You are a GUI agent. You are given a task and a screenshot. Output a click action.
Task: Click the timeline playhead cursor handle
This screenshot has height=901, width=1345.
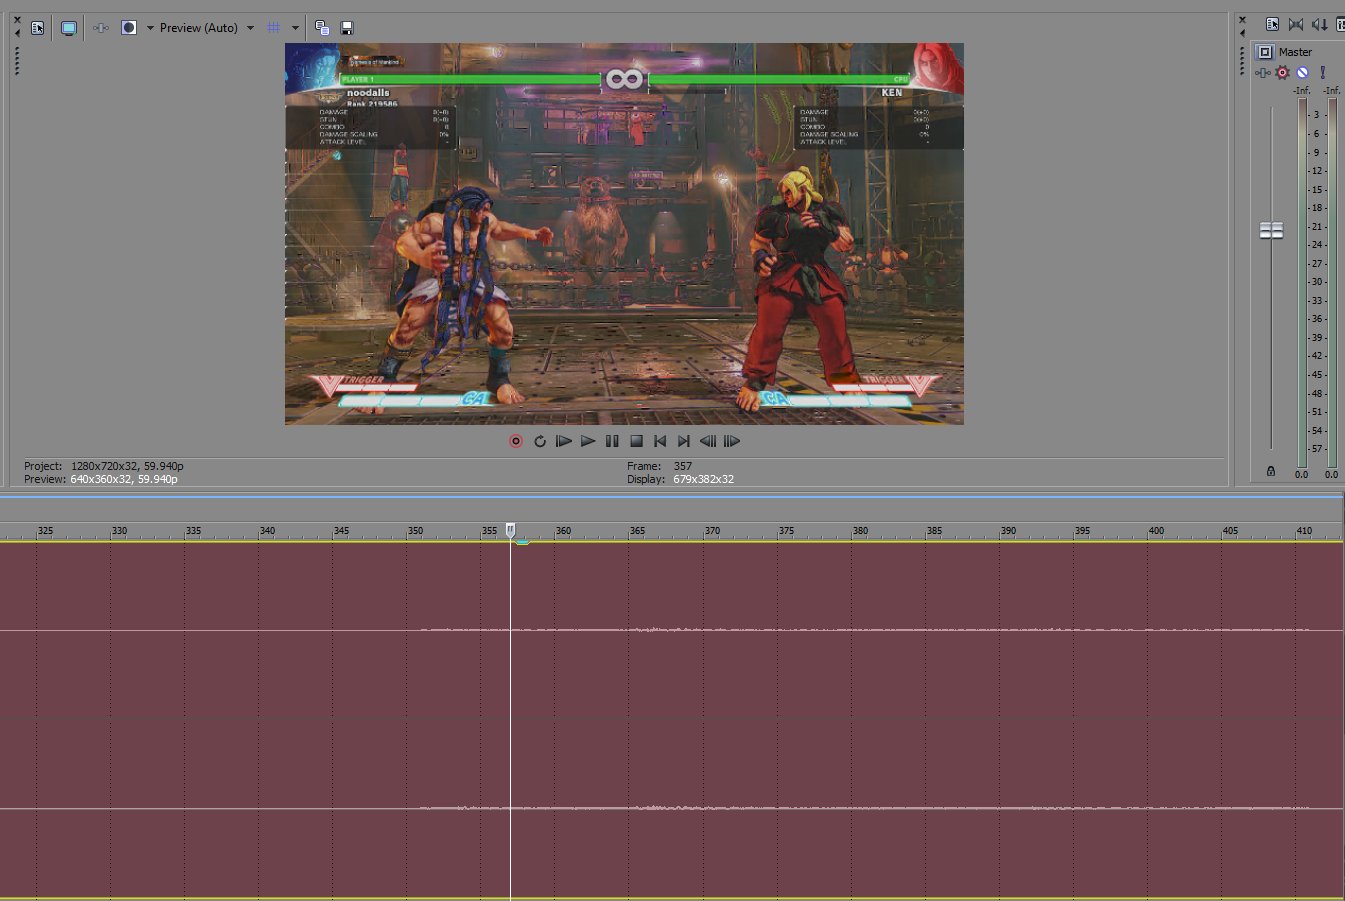click(x=510, y=529)
